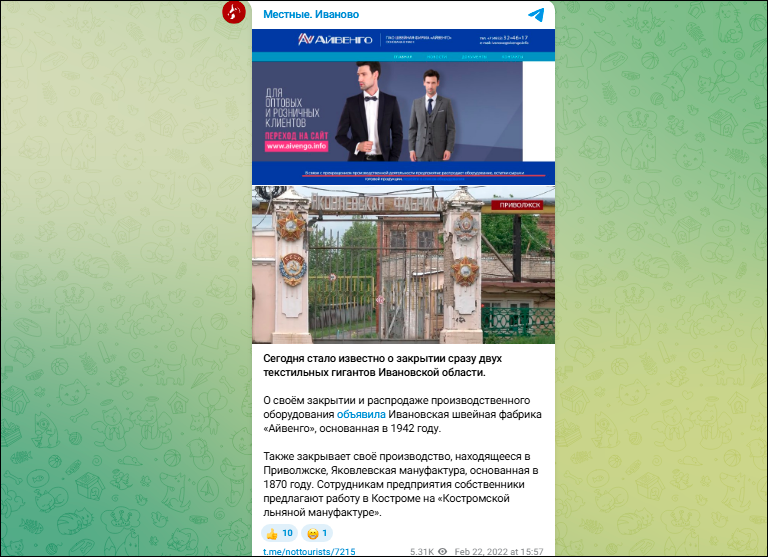Click the ДОКУМЕНТЫ tab in the banner
The width and height of the screenshot is (768, 557).
(475, 58)
